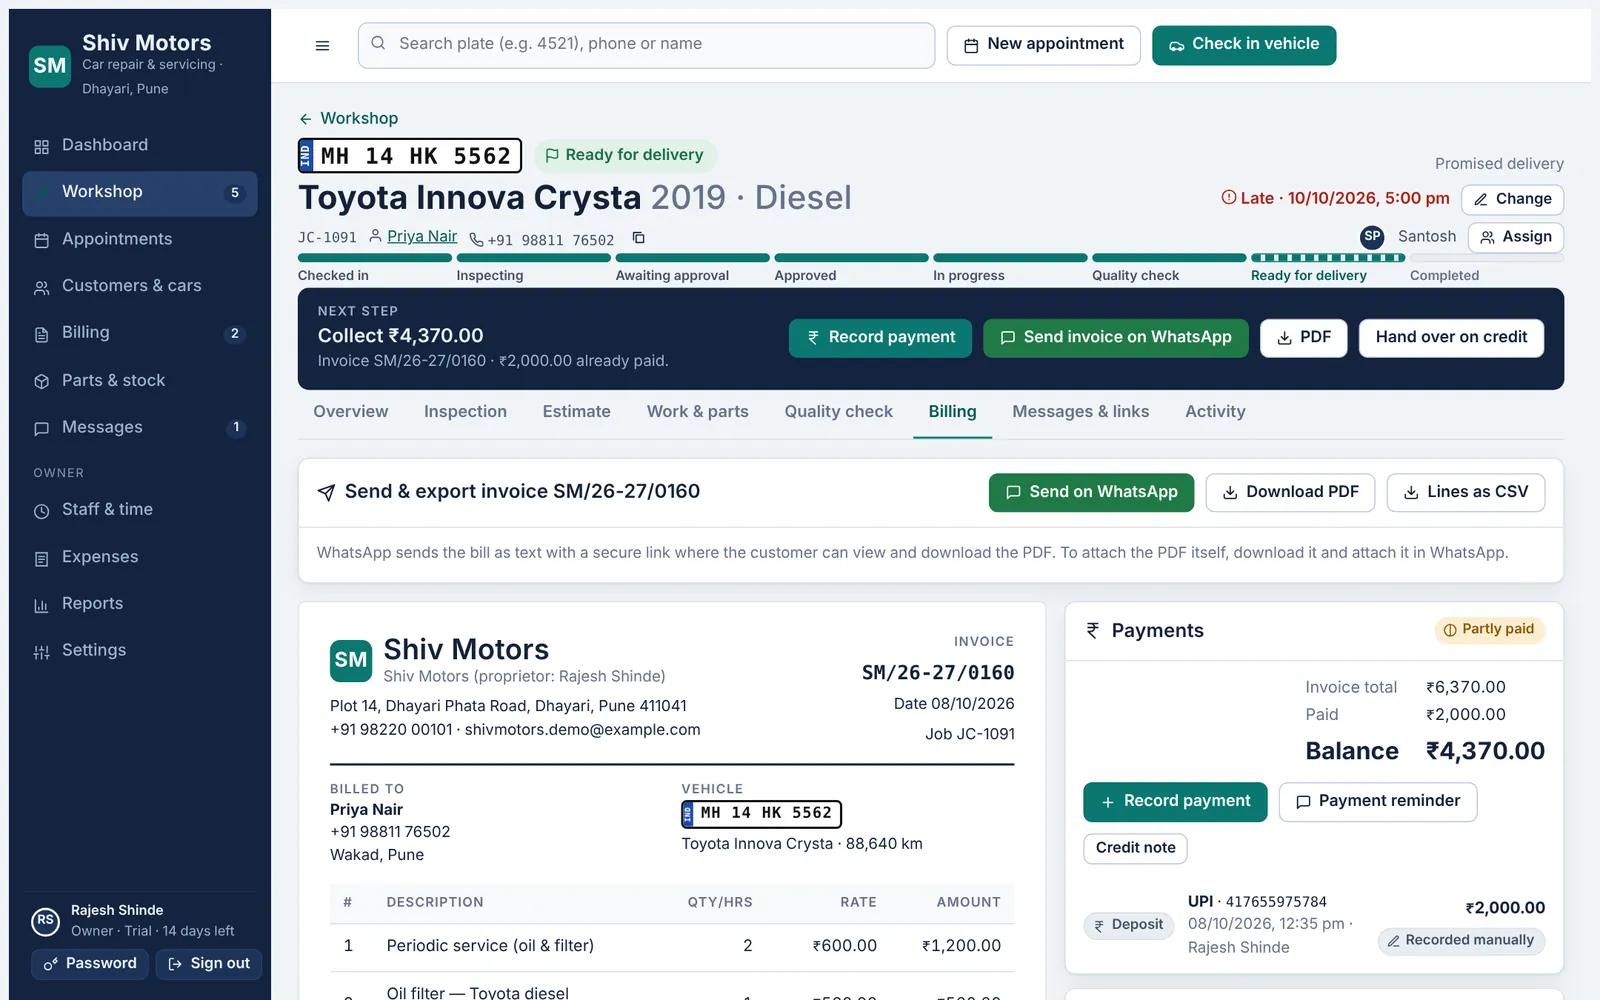The height and width of the screenshot is (1000, 1600).
Task: Click Change promised delivery button
Action: [x=1512, y=199]
